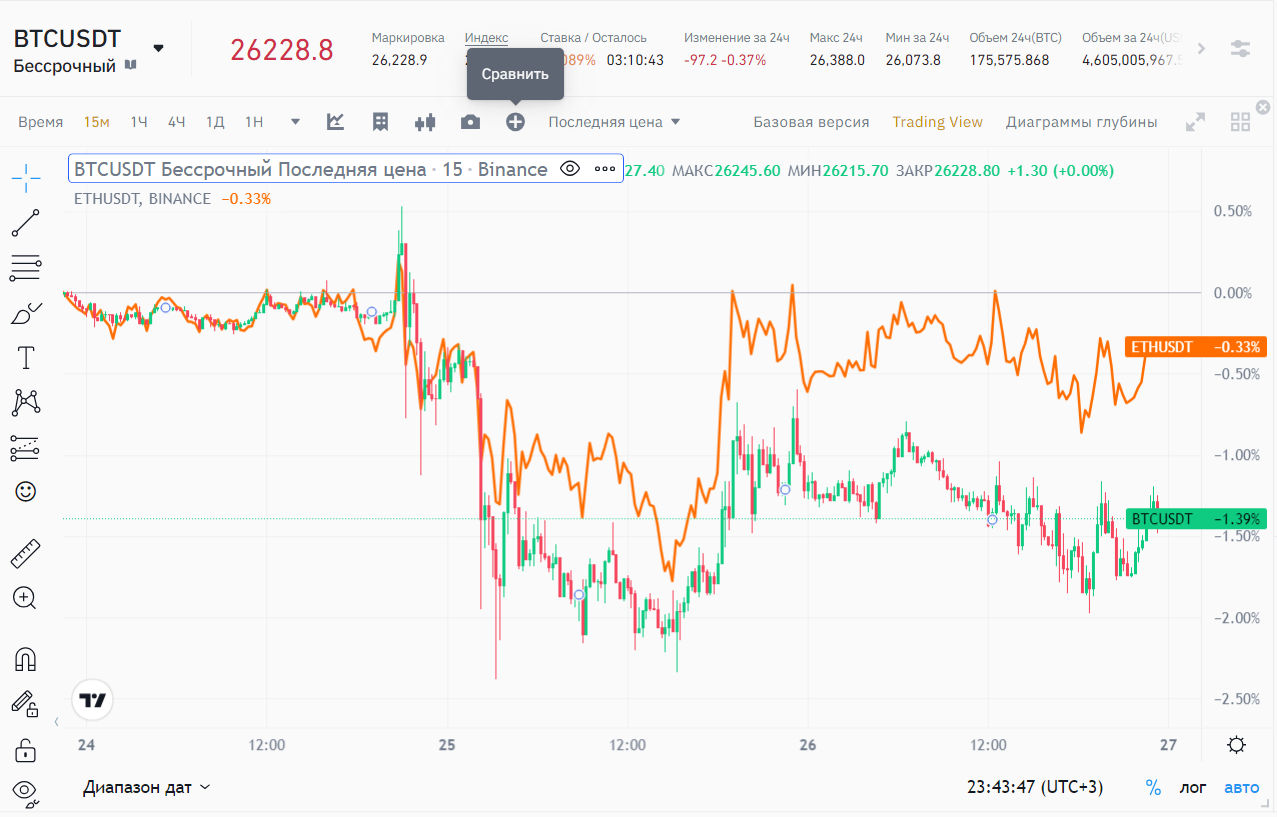This screenshot has width=1277, height=817.
Task: Select the 4Ч timeframe
Action: point(177,122)
